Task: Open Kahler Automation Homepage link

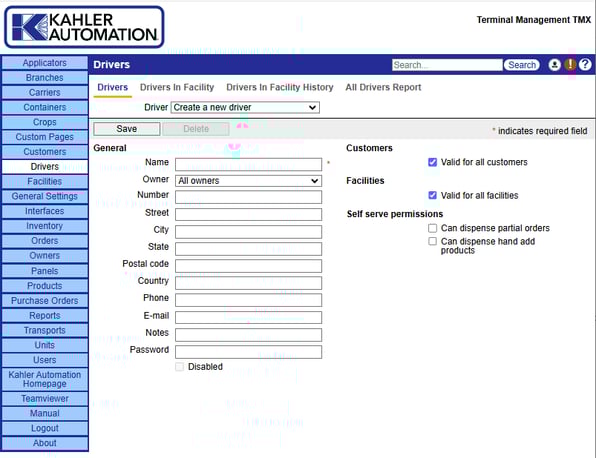Action: (x=44, y=379)
